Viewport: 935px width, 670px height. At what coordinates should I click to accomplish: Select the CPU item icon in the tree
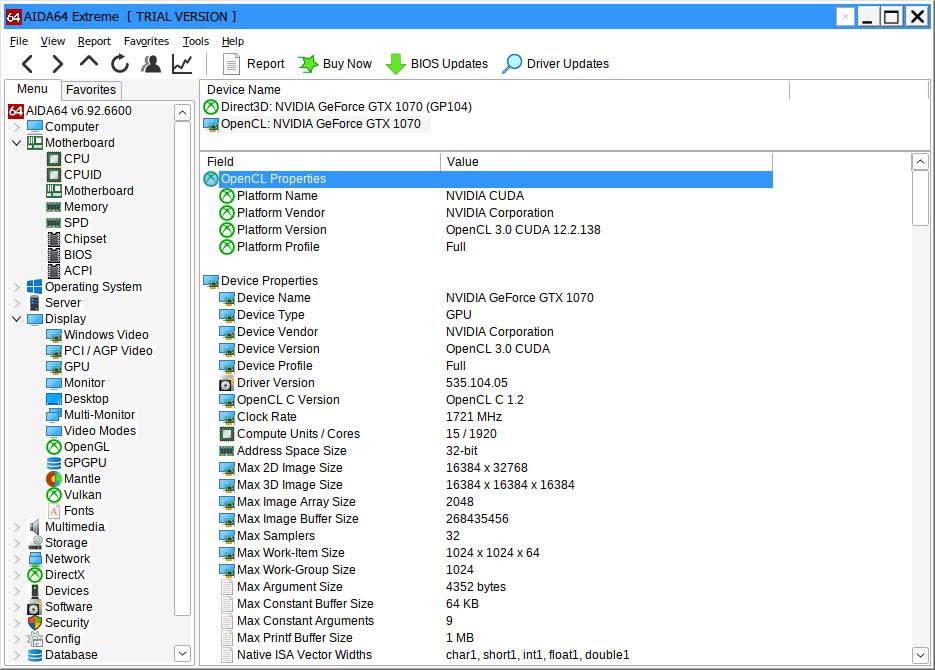(x=54, y=159)
